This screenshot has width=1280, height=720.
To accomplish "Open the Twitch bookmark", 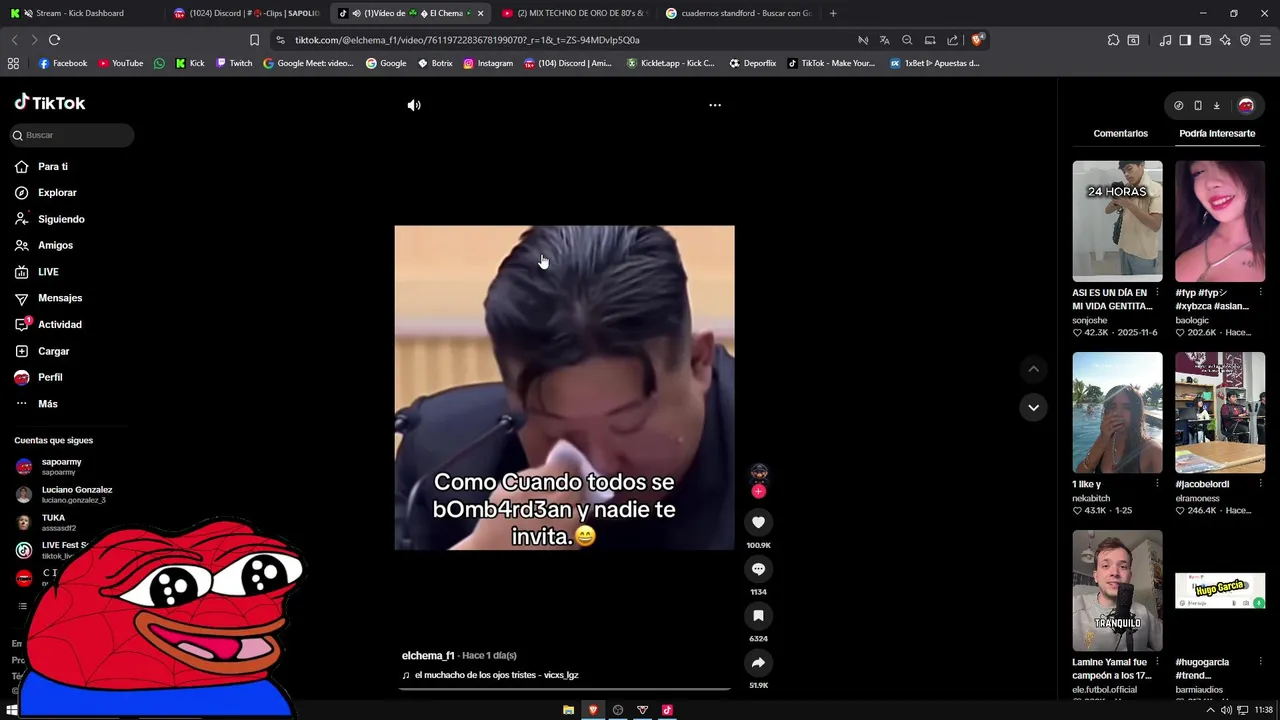I will pos(234,63).
